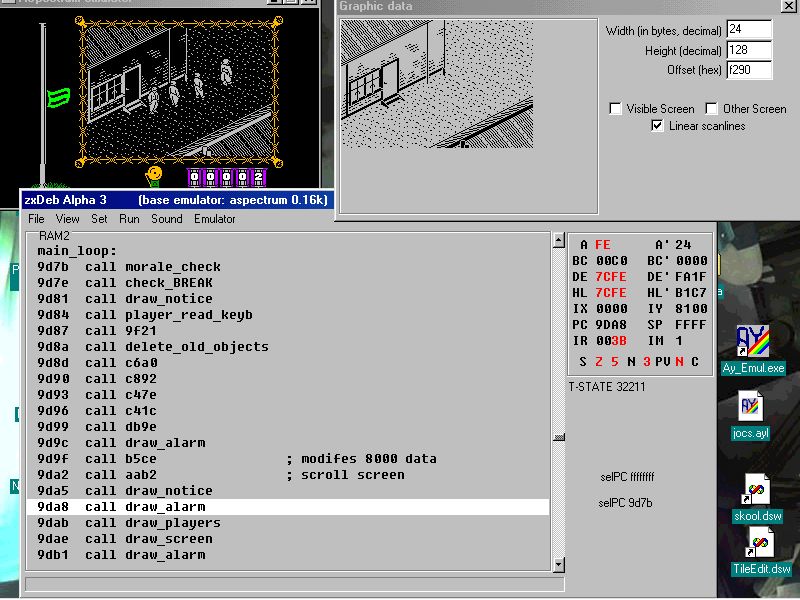Click the Offset hex input field

click(749, 70)
